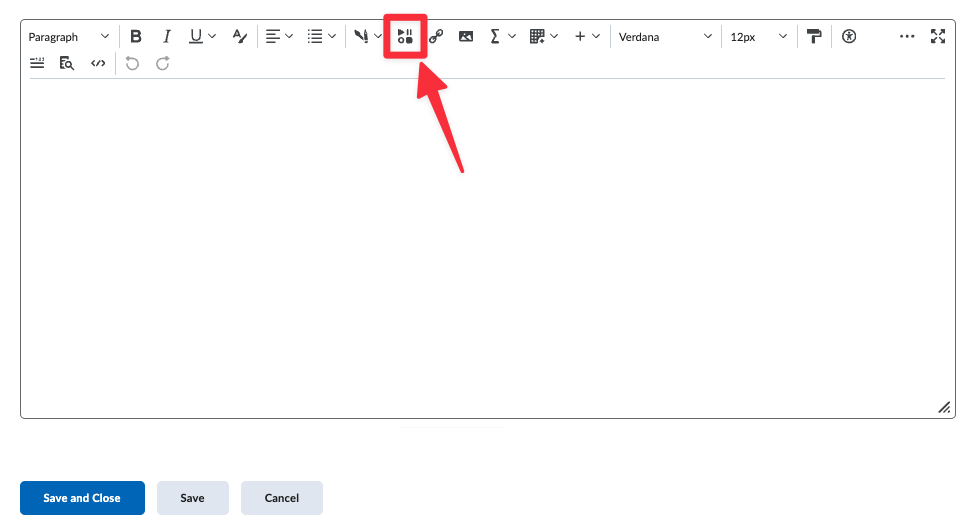This screenshot has height=526, width=971.
Task: Open the Verdana font family dropdown
Action: pyautogui.click(x=665, y=37)
